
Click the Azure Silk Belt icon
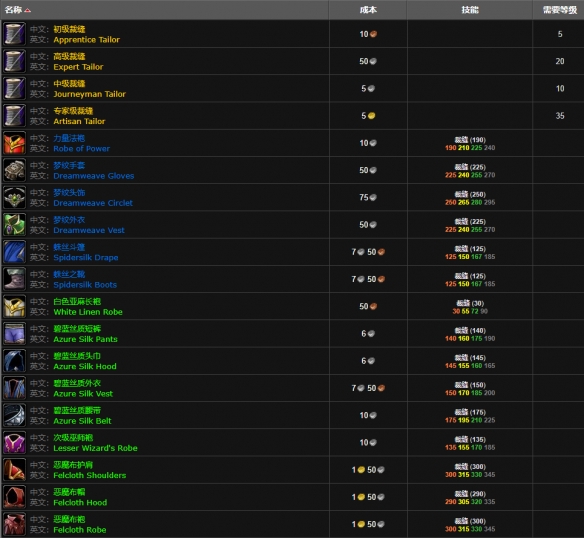click(15, 415)
